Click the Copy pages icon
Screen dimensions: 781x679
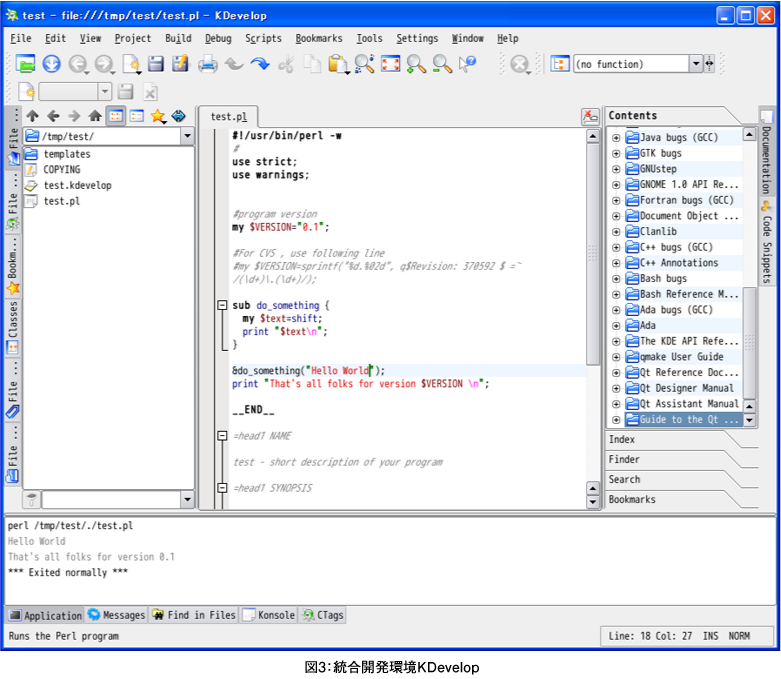point(312,64)
